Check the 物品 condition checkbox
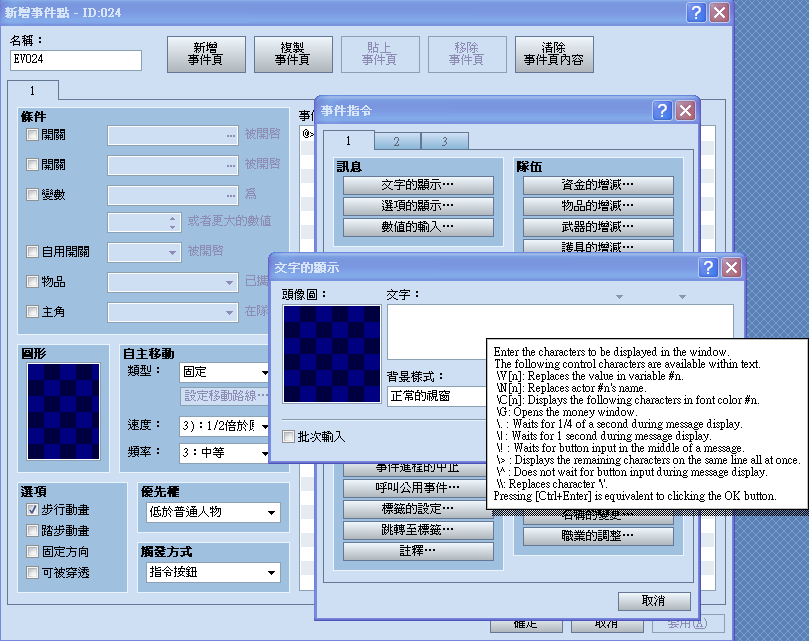The height and width of the screenshot is (641, 809). 32,281
